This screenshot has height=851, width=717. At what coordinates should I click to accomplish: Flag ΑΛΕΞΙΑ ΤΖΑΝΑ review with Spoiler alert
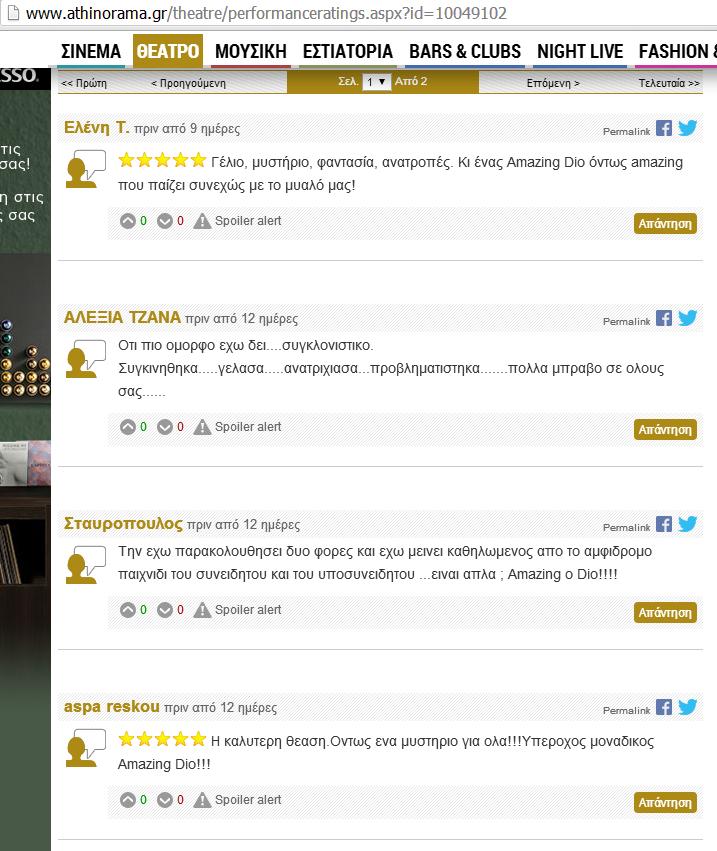point(237,427)
